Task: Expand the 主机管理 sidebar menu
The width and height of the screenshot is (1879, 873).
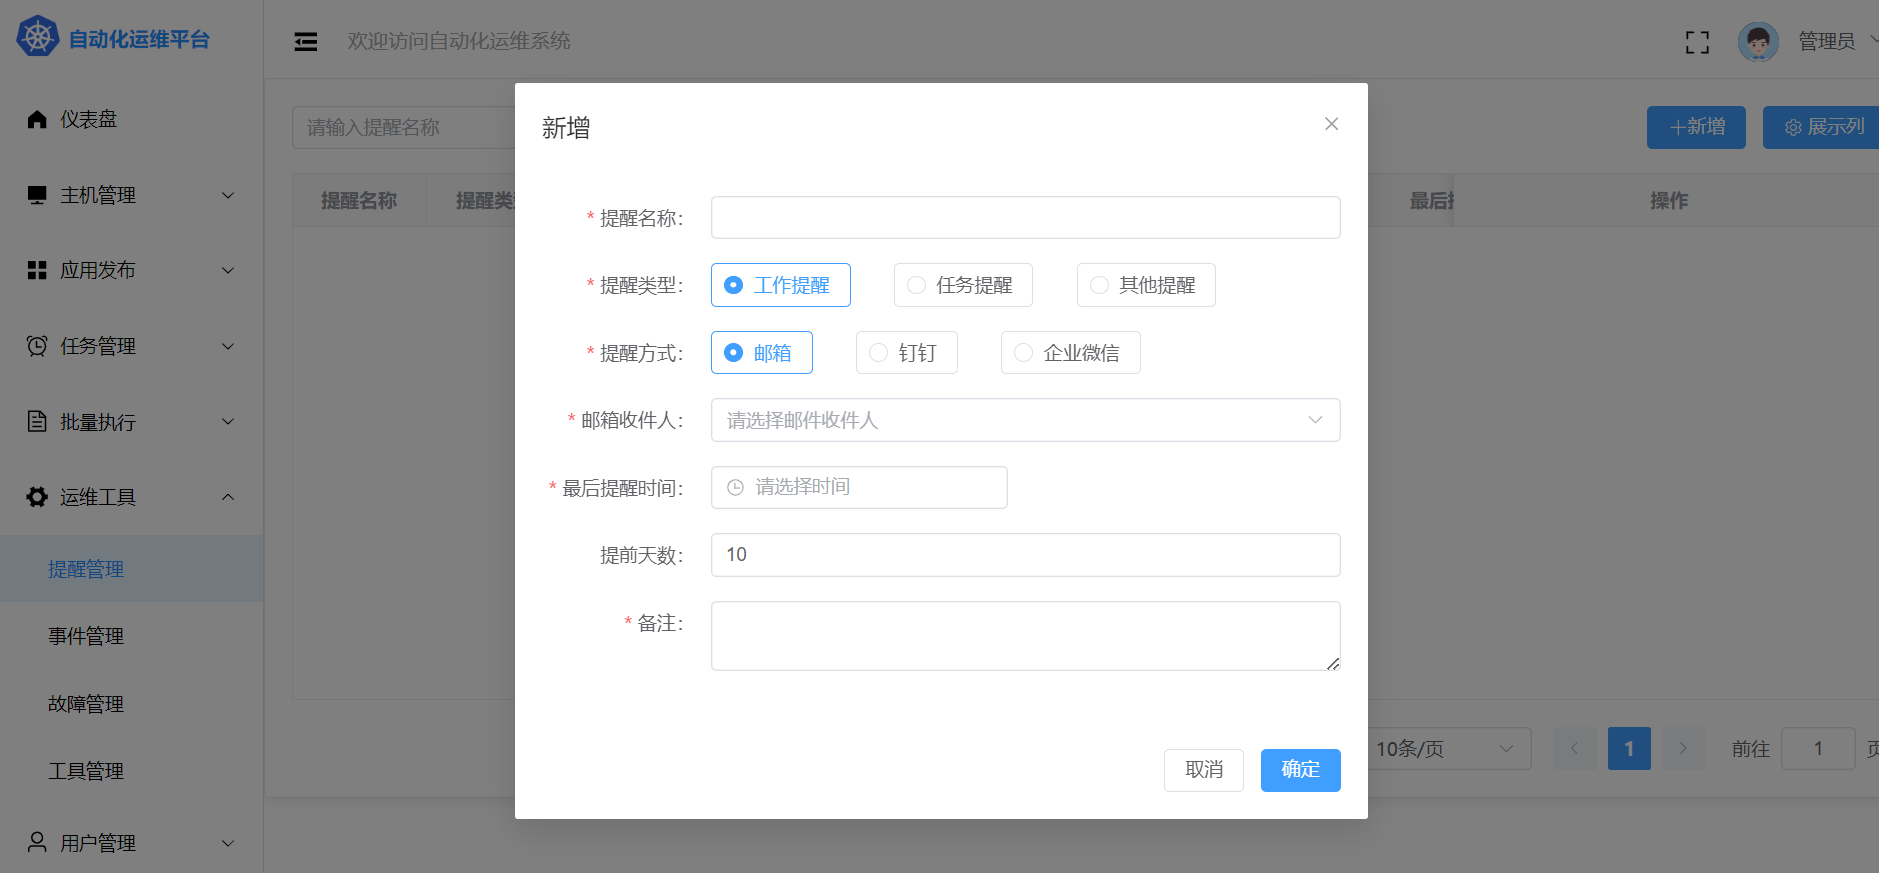Action: click(131, 195)
